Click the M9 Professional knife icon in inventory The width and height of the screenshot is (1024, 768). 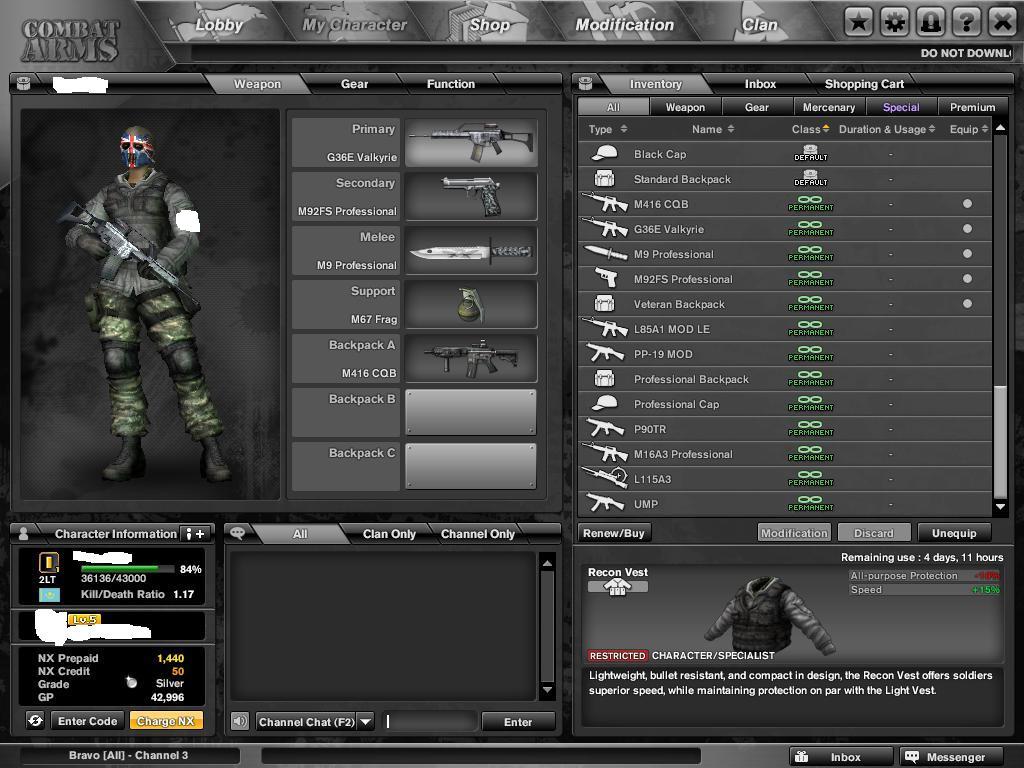click(x=605, y=253)
